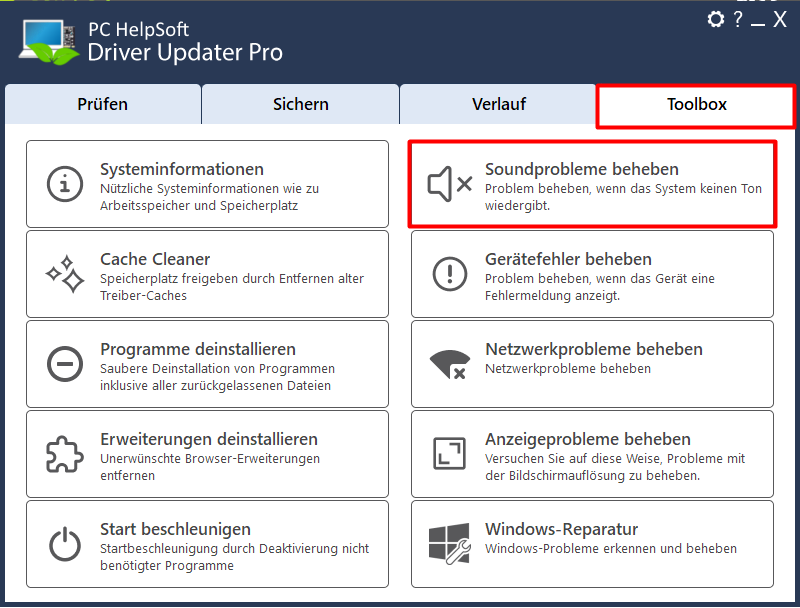Click the 'Driver Updater Pro' title text
800x608 pixels.
pyautogui.click(x=185, y=53)
